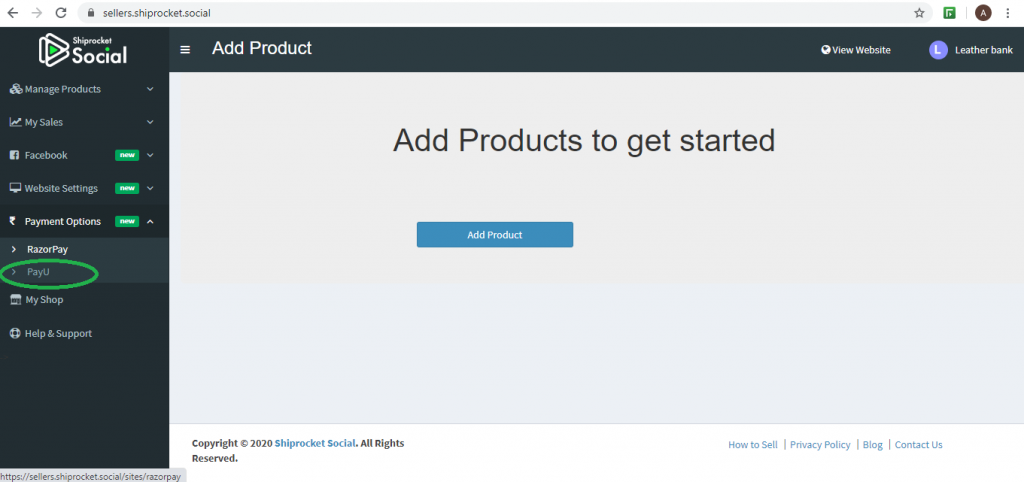Click View Website link
1024x482 pixels.
pos(856,50)
